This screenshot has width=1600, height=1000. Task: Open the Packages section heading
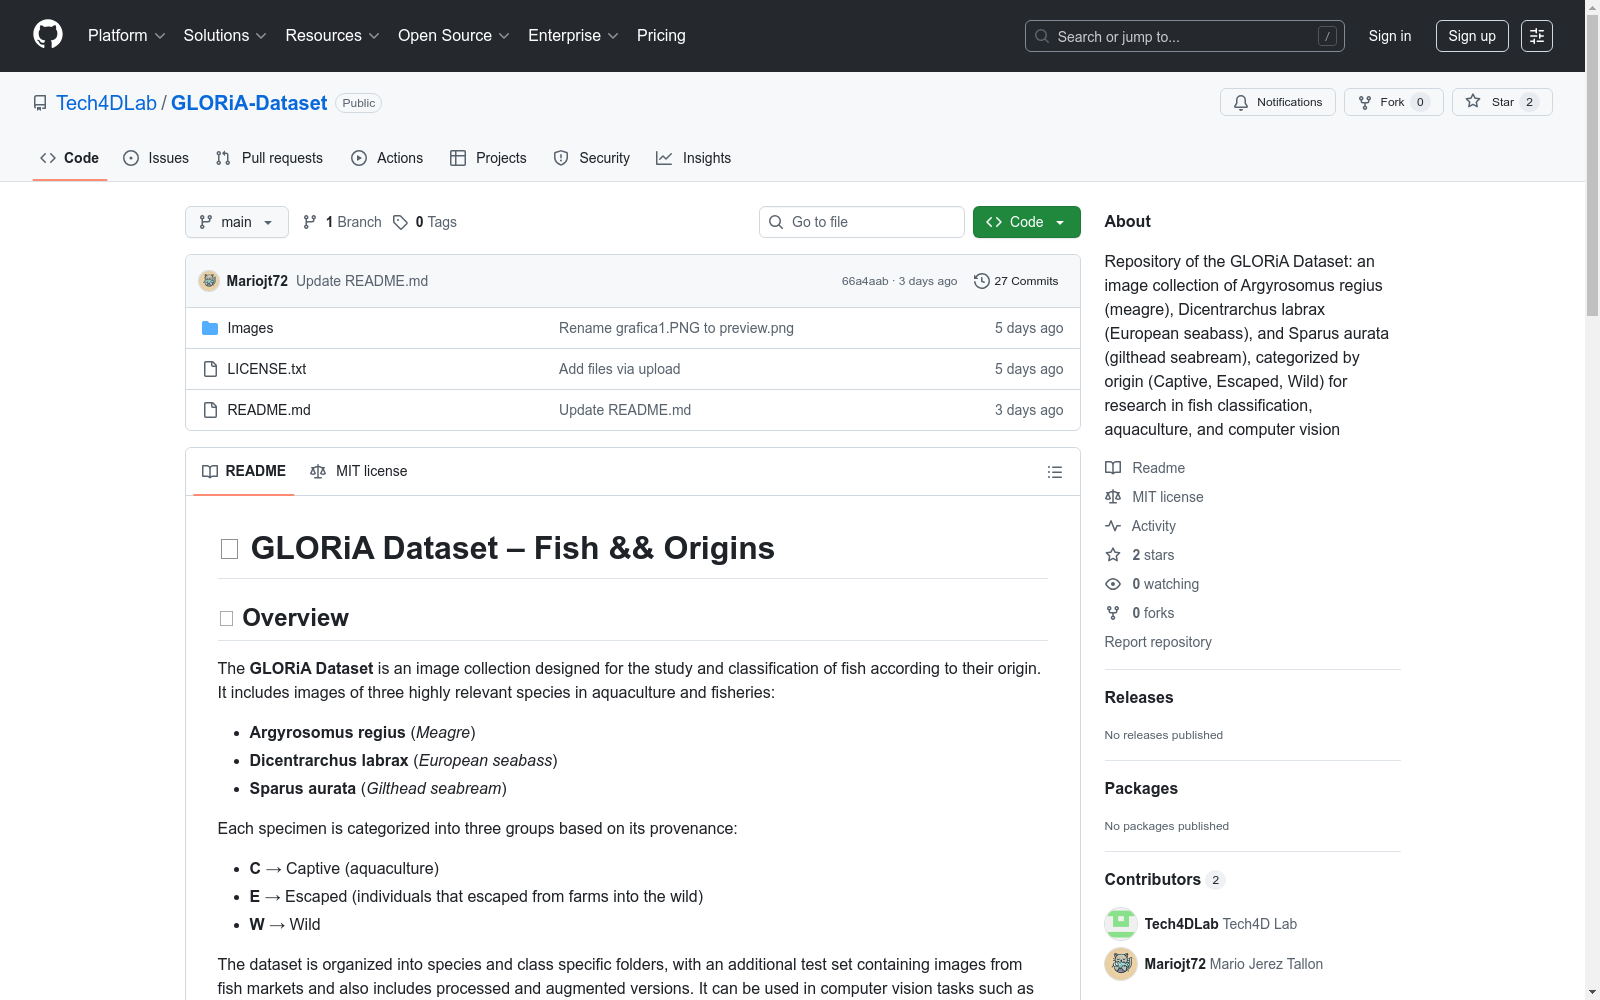coord(1141,789)
